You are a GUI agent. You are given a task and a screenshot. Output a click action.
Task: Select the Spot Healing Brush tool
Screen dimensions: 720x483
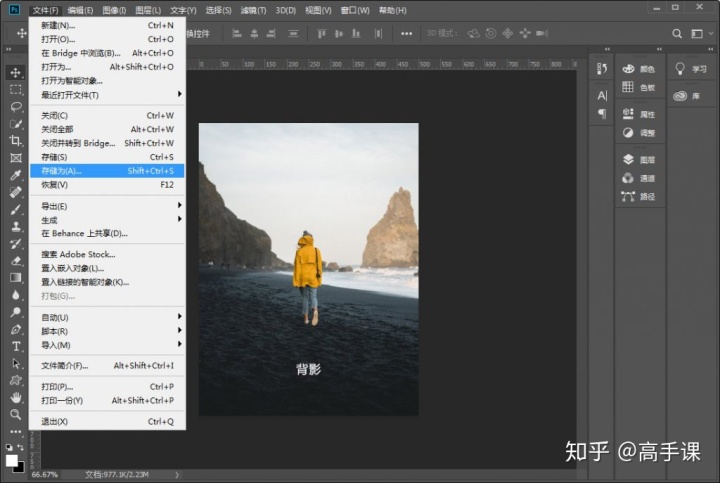(x=16, y=192)
